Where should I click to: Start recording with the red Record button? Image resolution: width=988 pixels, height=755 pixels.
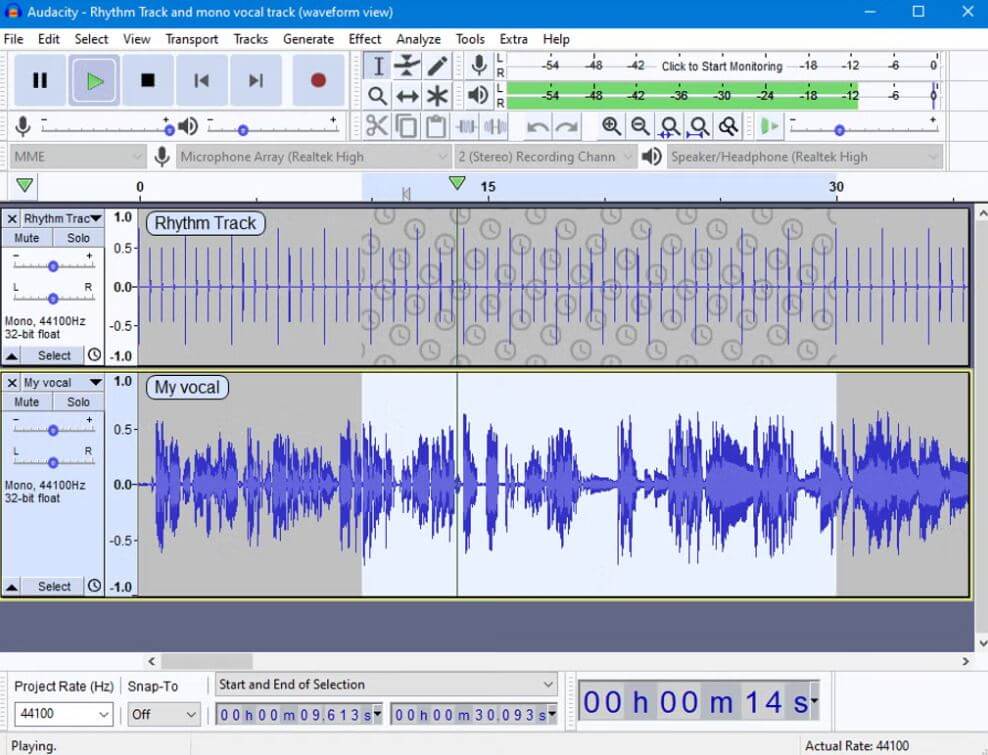pos(318,81)
